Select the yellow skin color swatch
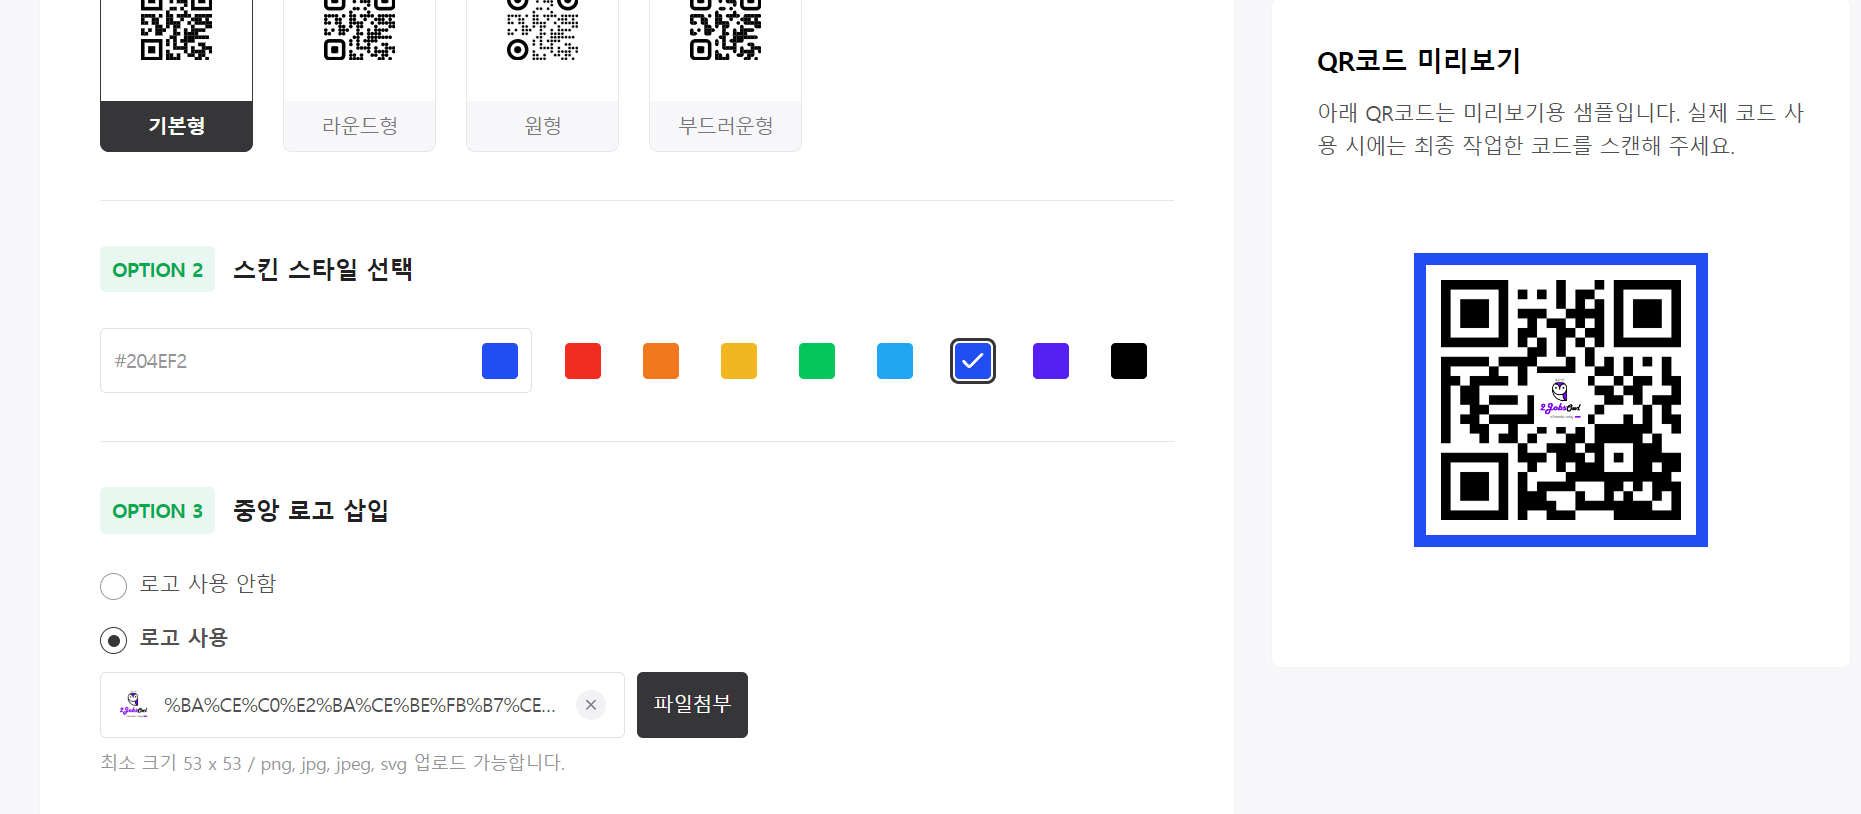 point(739,361)
